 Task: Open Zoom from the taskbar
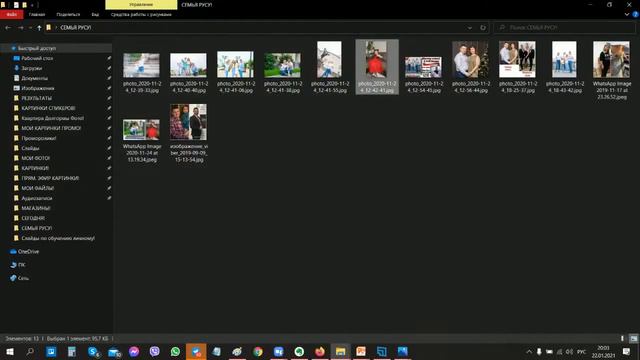[x=278, y=351]
